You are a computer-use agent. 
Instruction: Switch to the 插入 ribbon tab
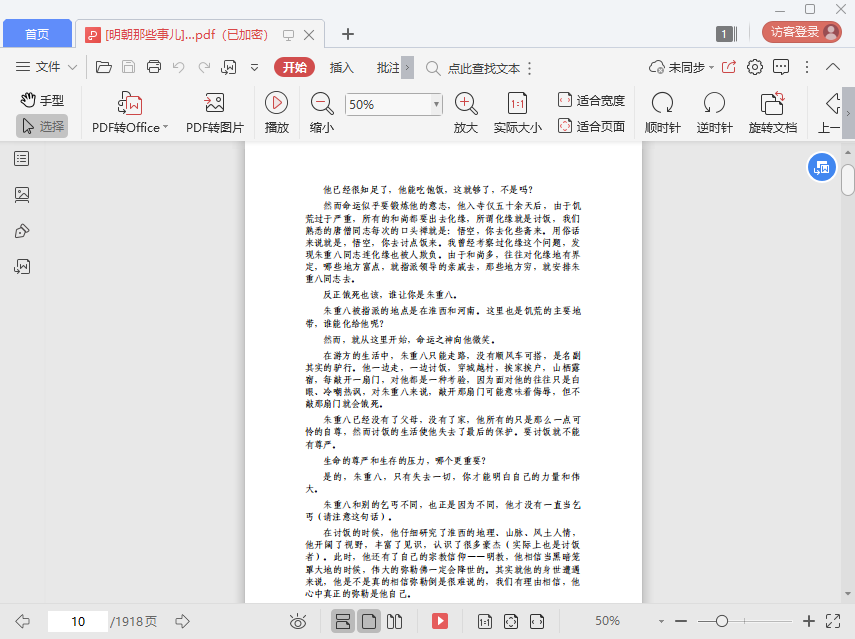(342, 68)
